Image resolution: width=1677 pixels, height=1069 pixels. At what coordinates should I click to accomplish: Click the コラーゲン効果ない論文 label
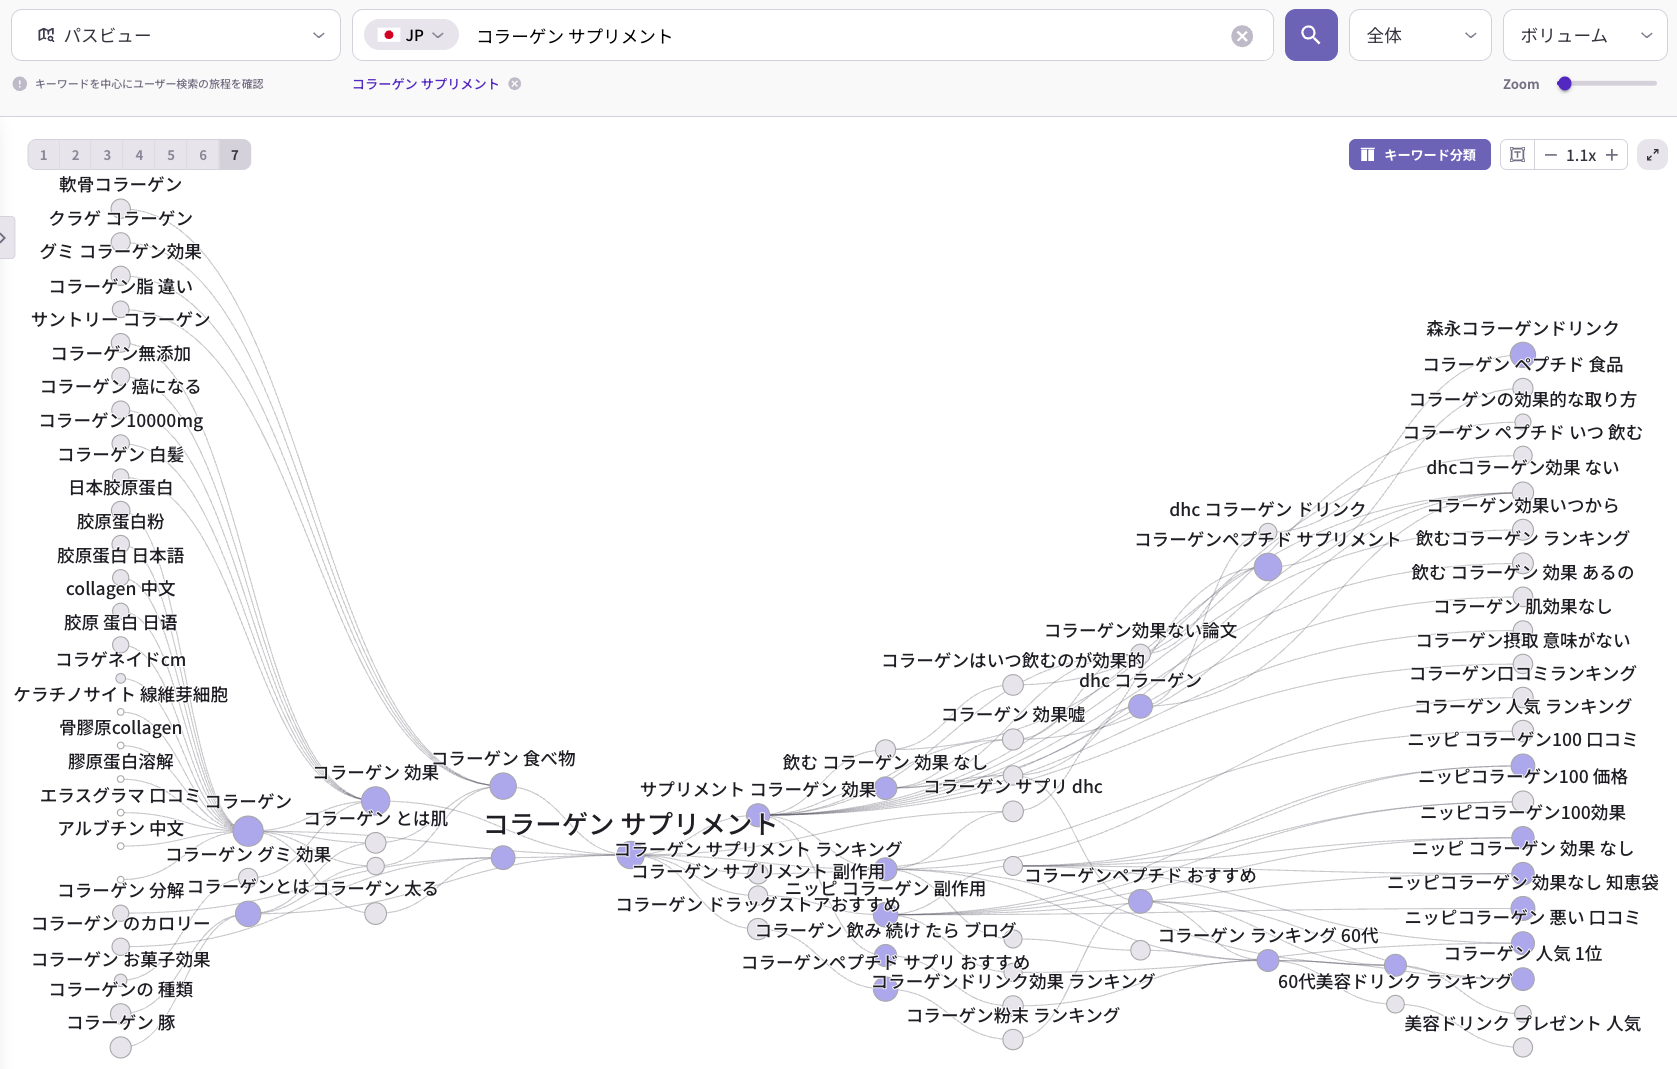pyautogui.click(x=1141, y=630)
